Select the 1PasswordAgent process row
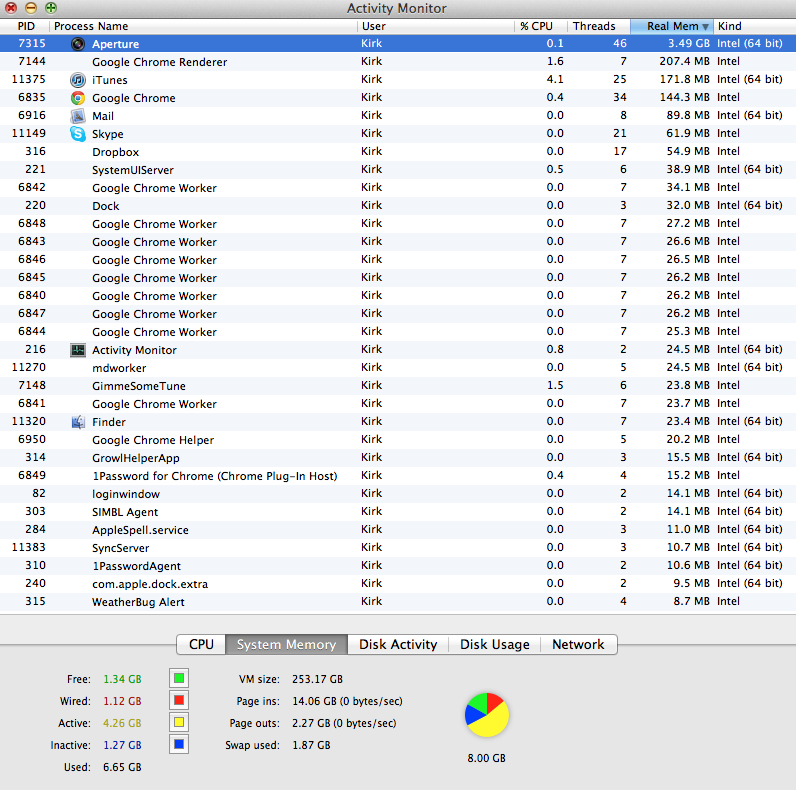796x790 pixels. point(398,566)
